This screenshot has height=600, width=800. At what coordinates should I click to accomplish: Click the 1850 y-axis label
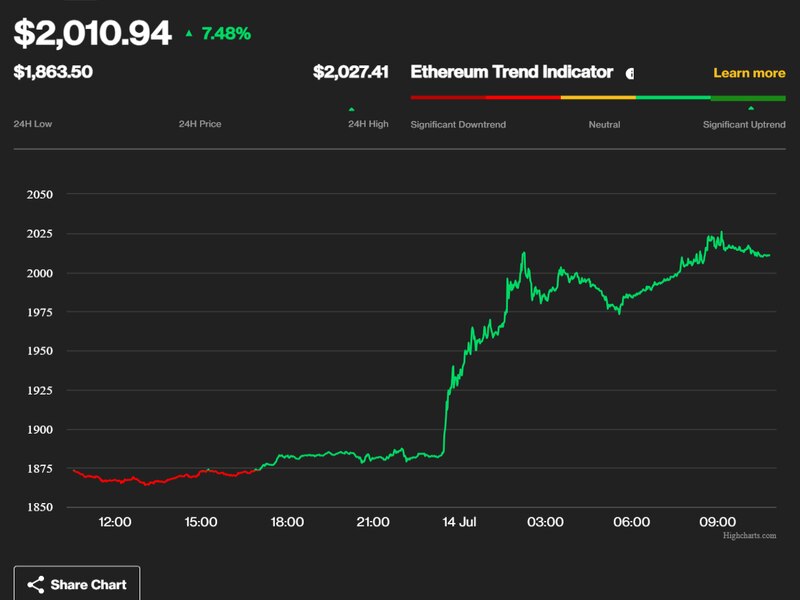tap(40, 507)
